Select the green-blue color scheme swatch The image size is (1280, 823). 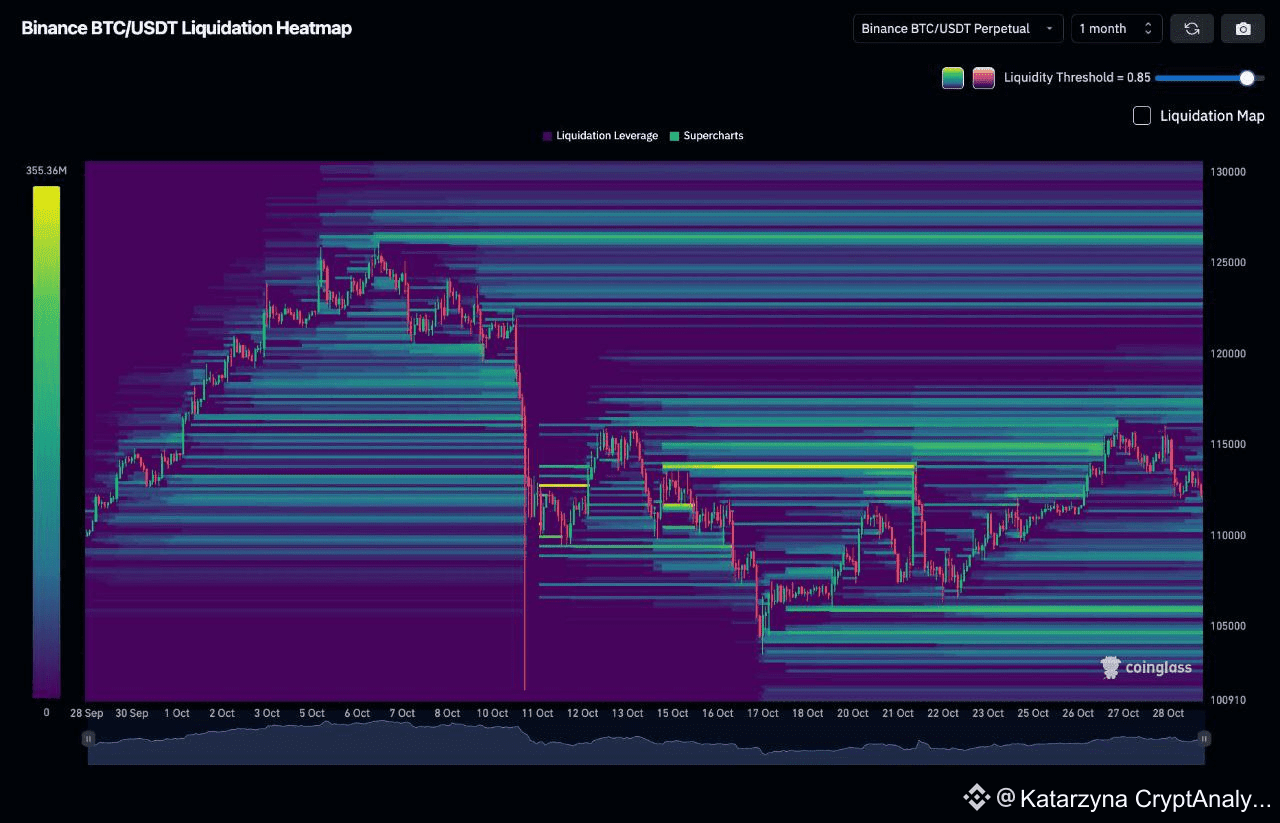pyautogui.click(x=953, y=78)
